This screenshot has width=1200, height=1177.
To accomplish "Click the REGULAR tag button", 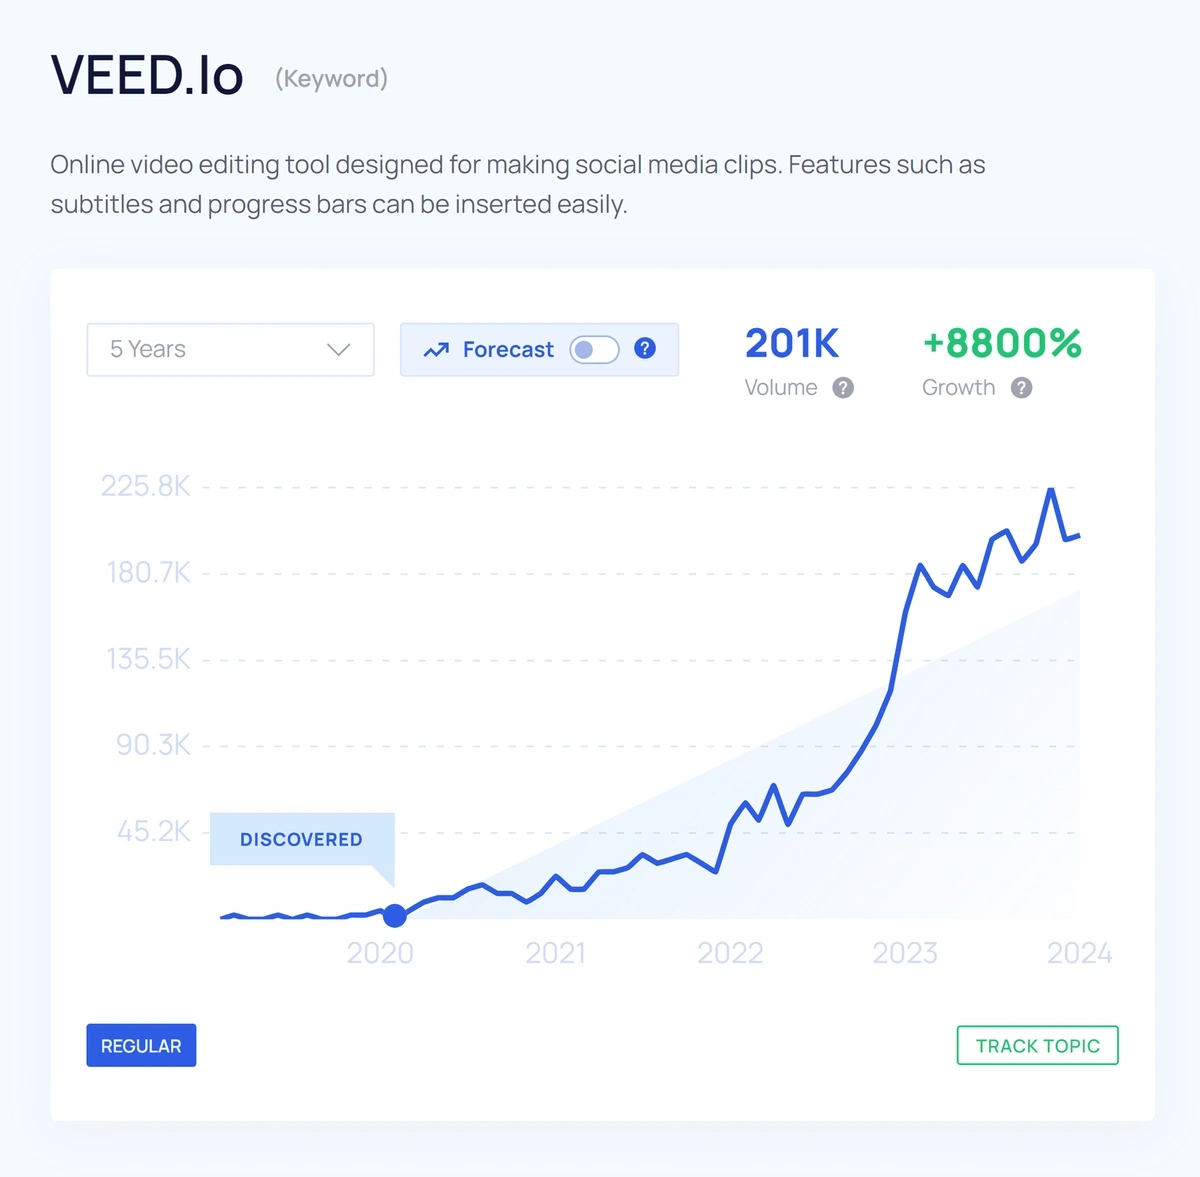I will coord(141,1045).
